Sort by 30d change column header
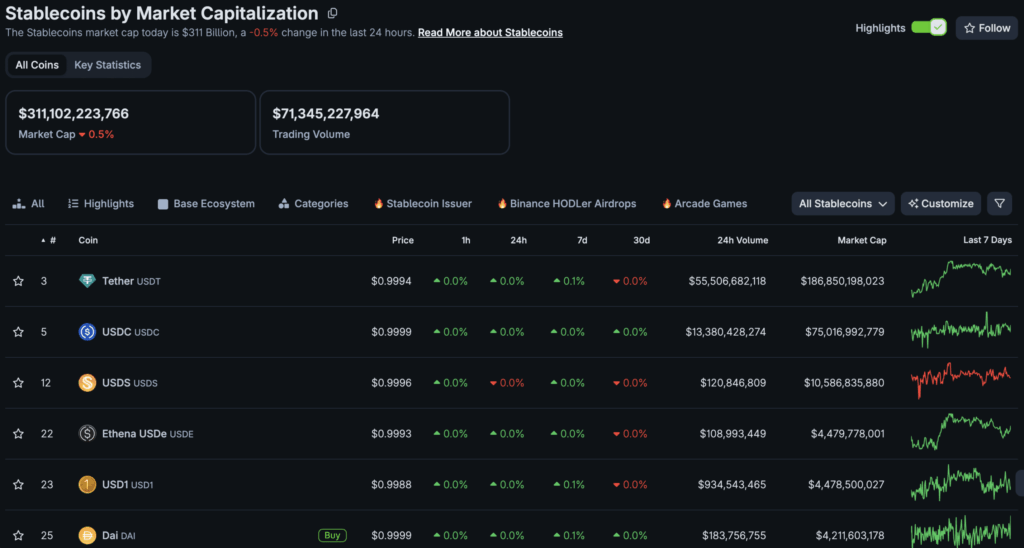The height and width of the screenshot is (548, 1024). coord(641,240)
